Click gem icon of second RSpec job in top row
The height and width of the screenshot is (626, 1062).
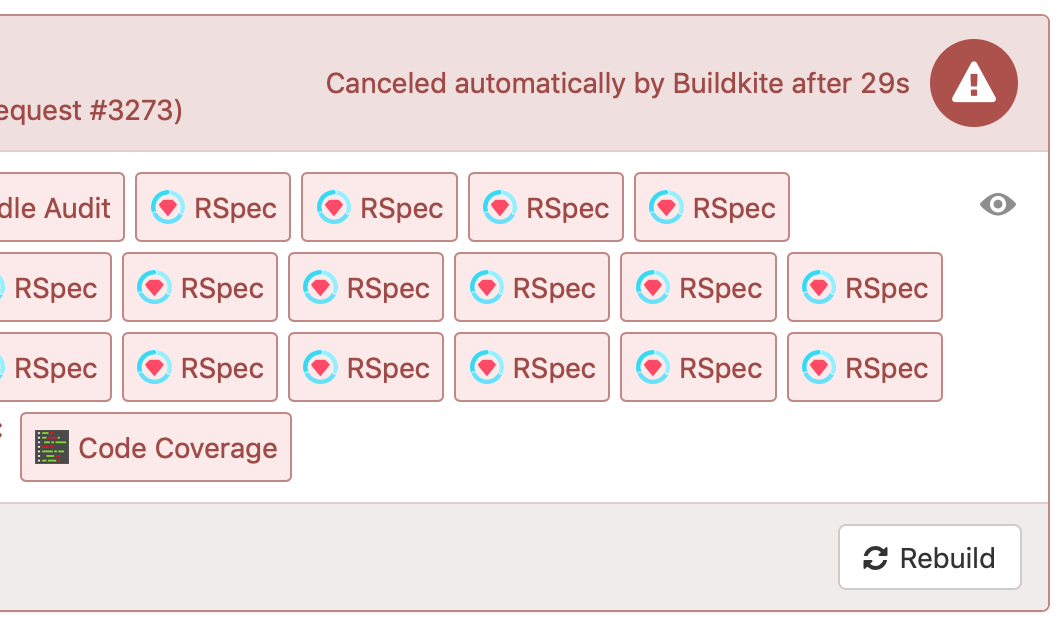point(334,207)
